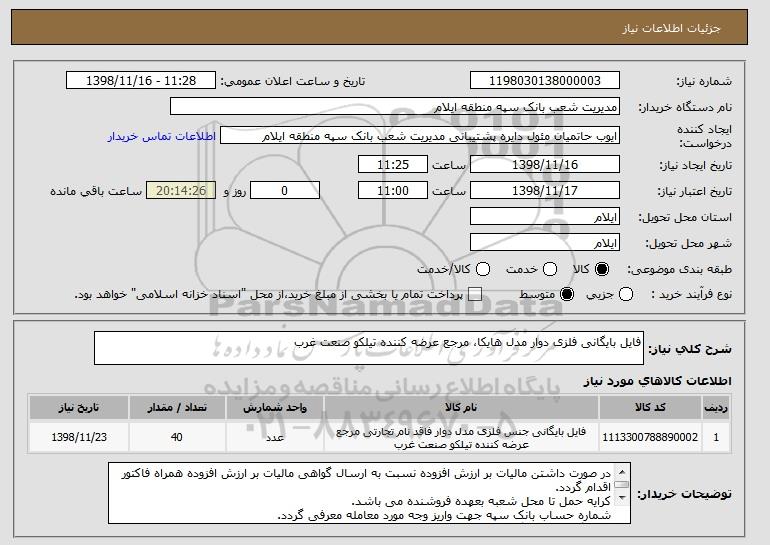This screenshot has width=770, height=545.
Task: Click the واحد شمارش column header
Action: coord(275,408)
